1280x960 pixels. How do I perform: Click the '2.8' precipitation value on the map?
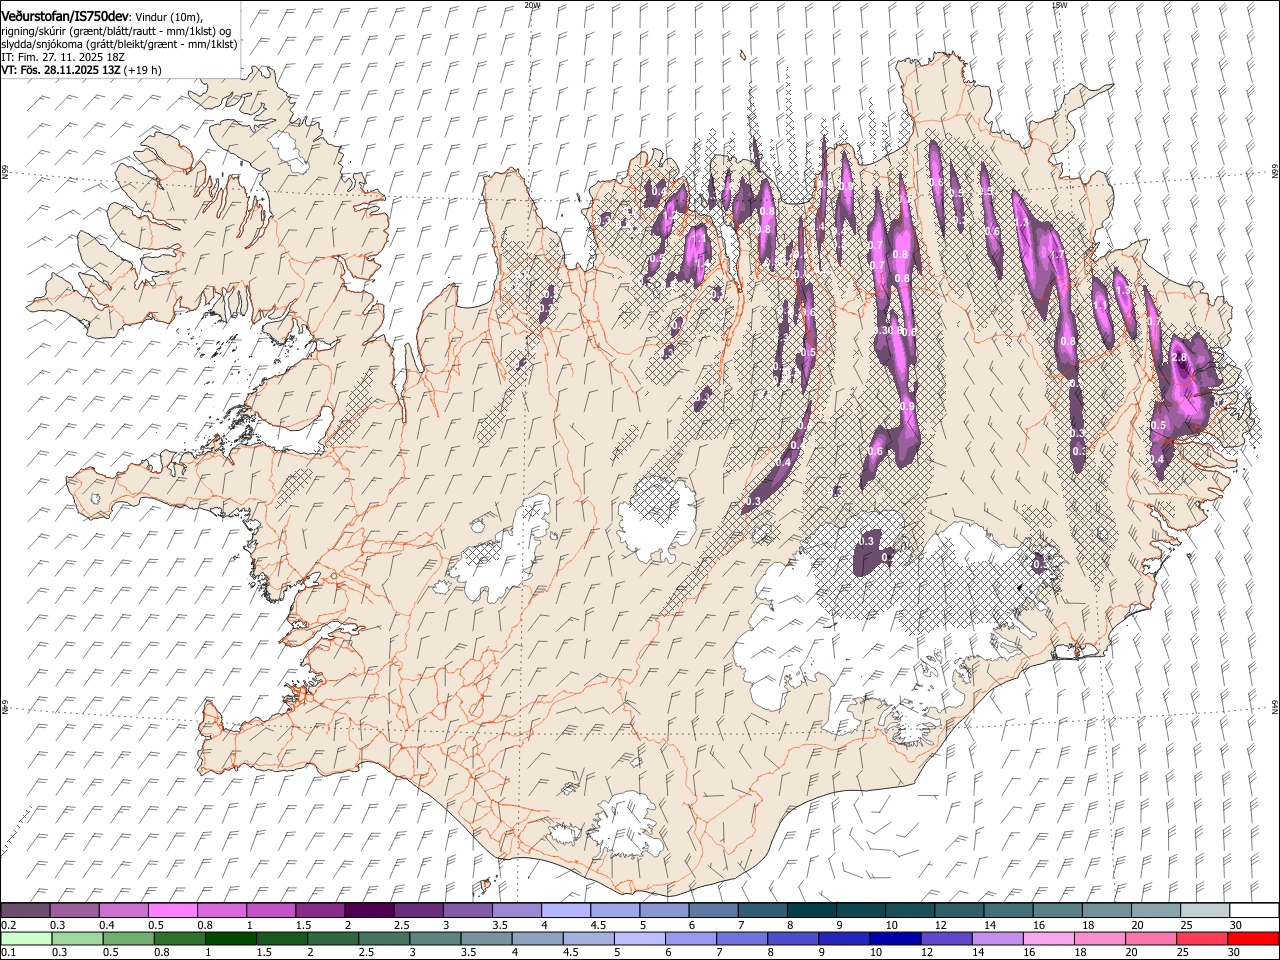1178,357
